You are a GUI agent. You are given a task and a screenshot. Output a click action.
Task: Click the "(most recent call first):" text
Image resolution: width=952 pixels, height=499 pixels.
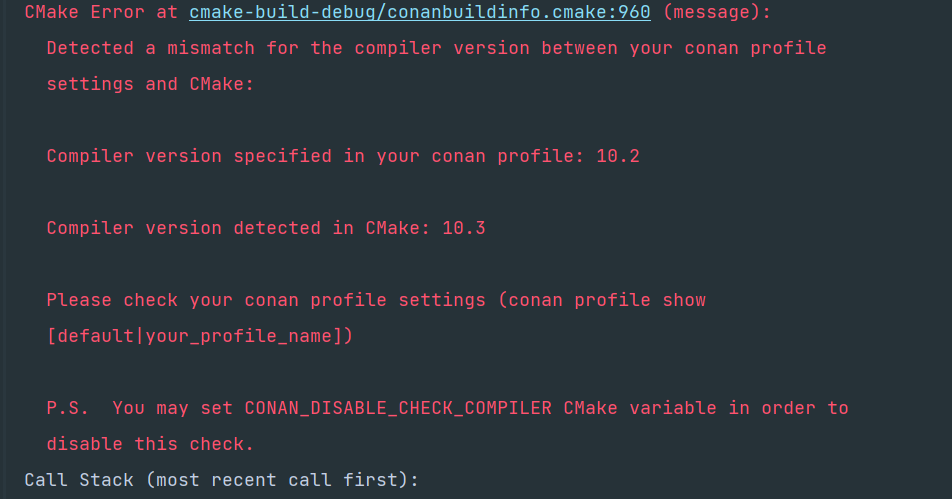(282, 480)
